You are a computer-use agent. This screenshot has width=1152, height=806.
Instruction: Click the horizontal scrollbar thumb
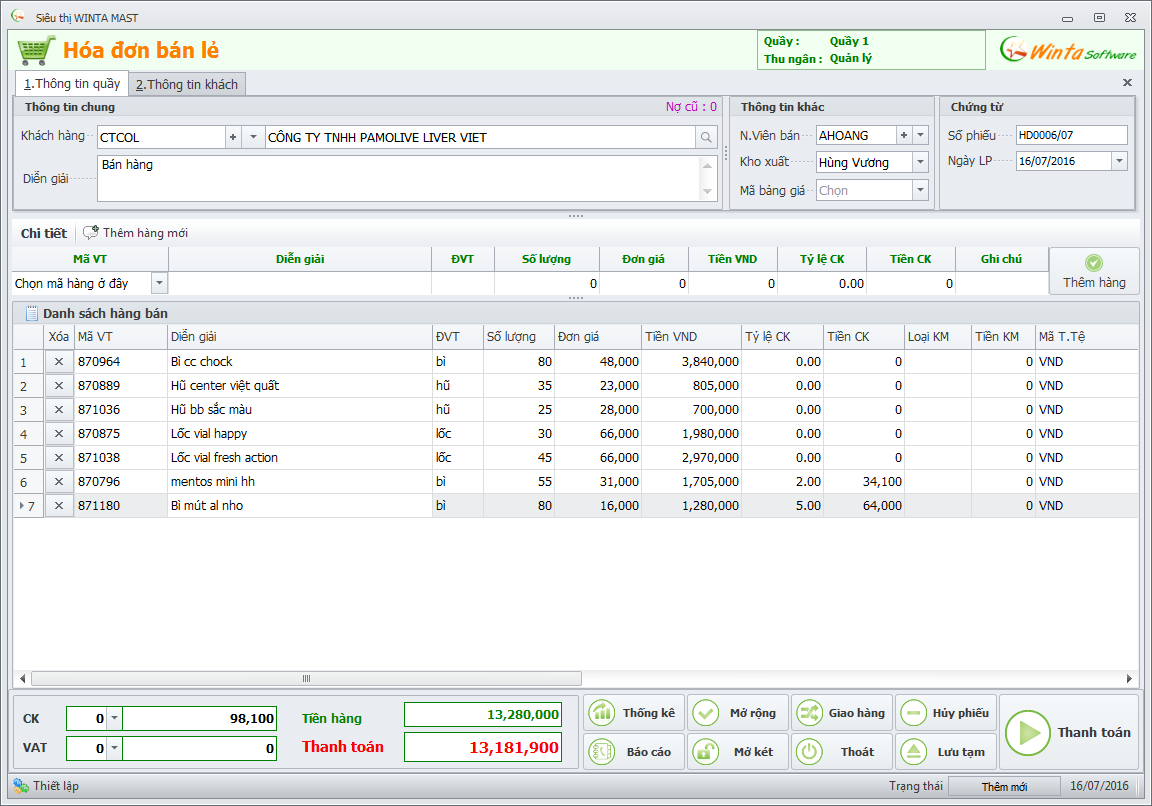(x=306, y=678)
